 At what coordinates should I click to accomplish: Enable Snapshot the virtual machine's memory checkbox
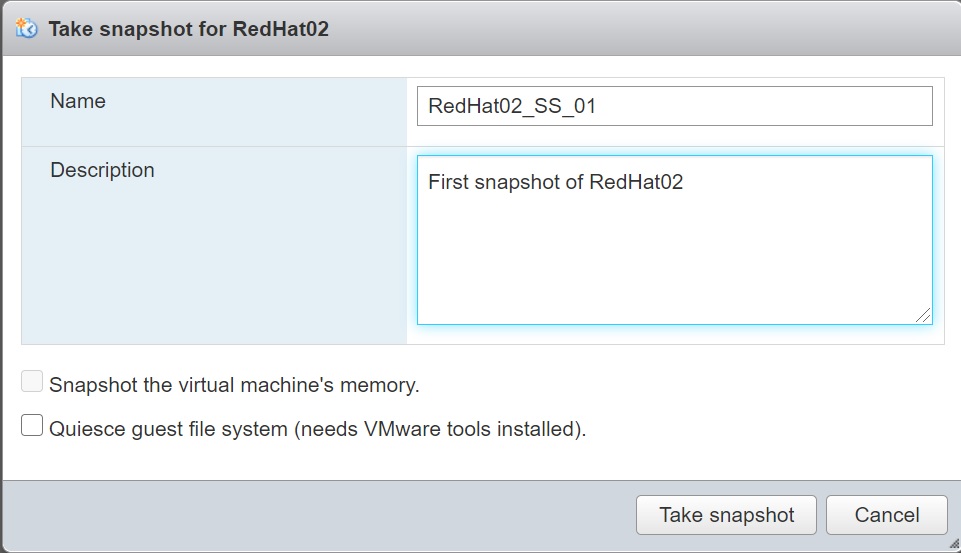(x=32, y=382)
